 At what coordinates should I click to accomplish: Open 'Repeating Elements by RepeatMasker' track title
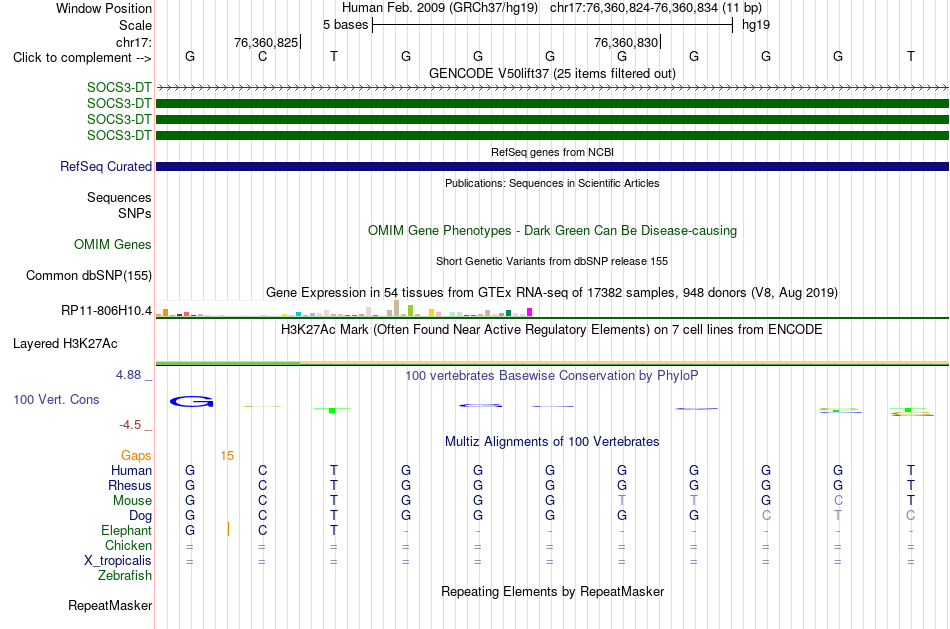[x=552, y=592]
